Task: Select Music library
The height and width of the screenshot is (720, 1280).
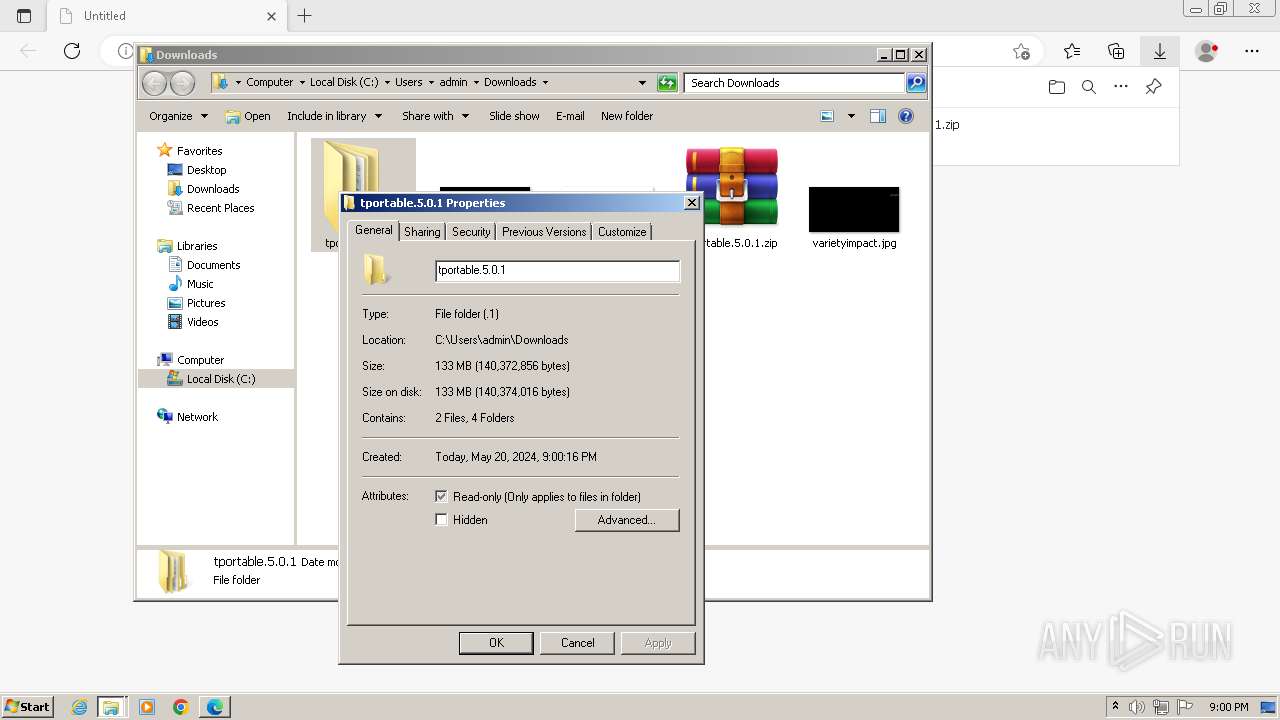Action: click(200, 284)
